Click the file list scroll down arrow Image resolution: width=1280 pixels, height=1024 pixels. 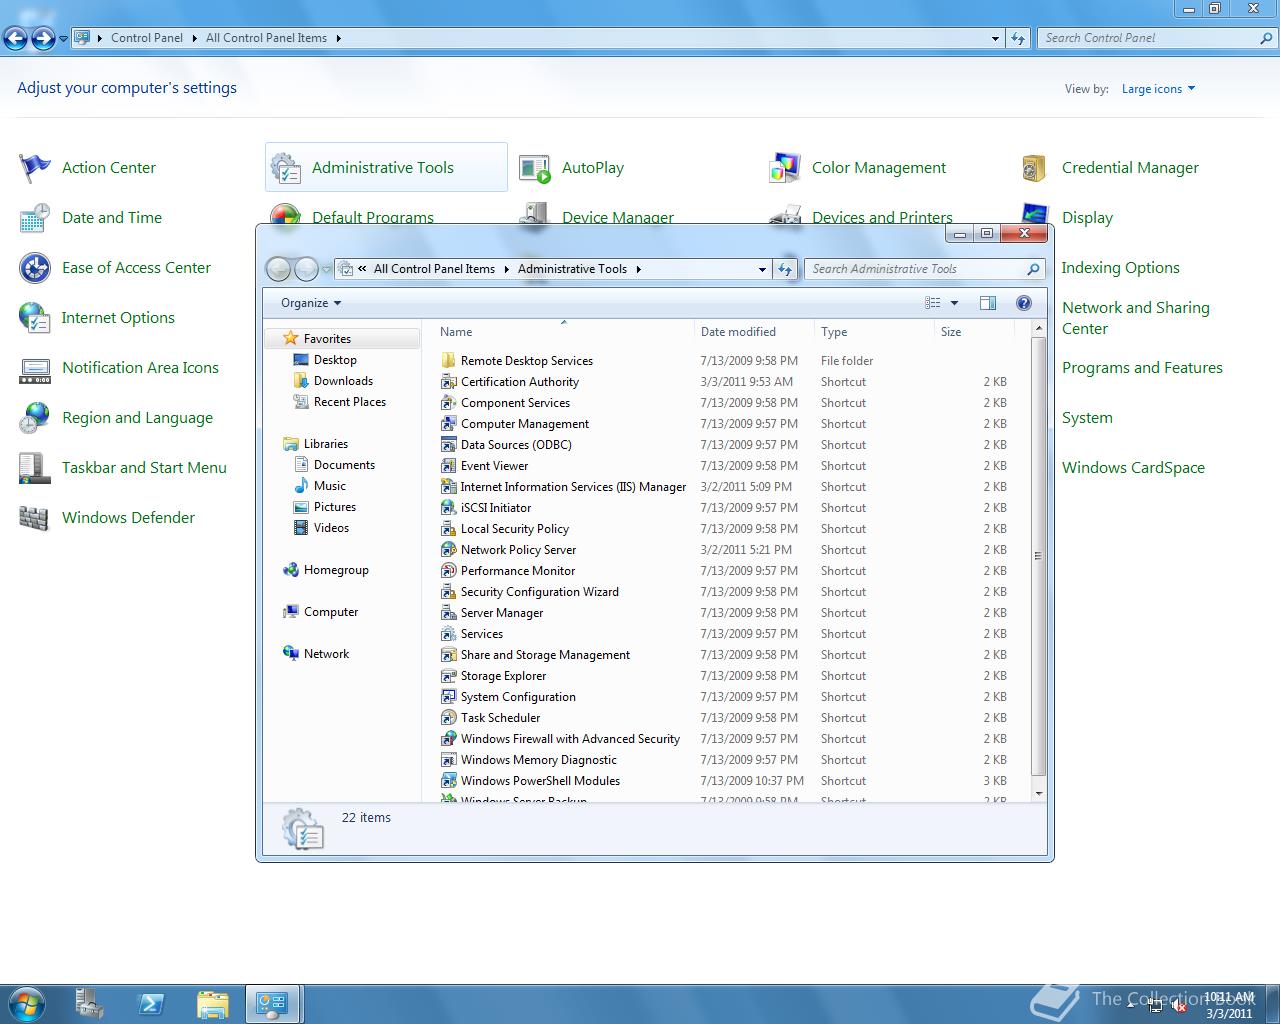[x=1038, y=793]
